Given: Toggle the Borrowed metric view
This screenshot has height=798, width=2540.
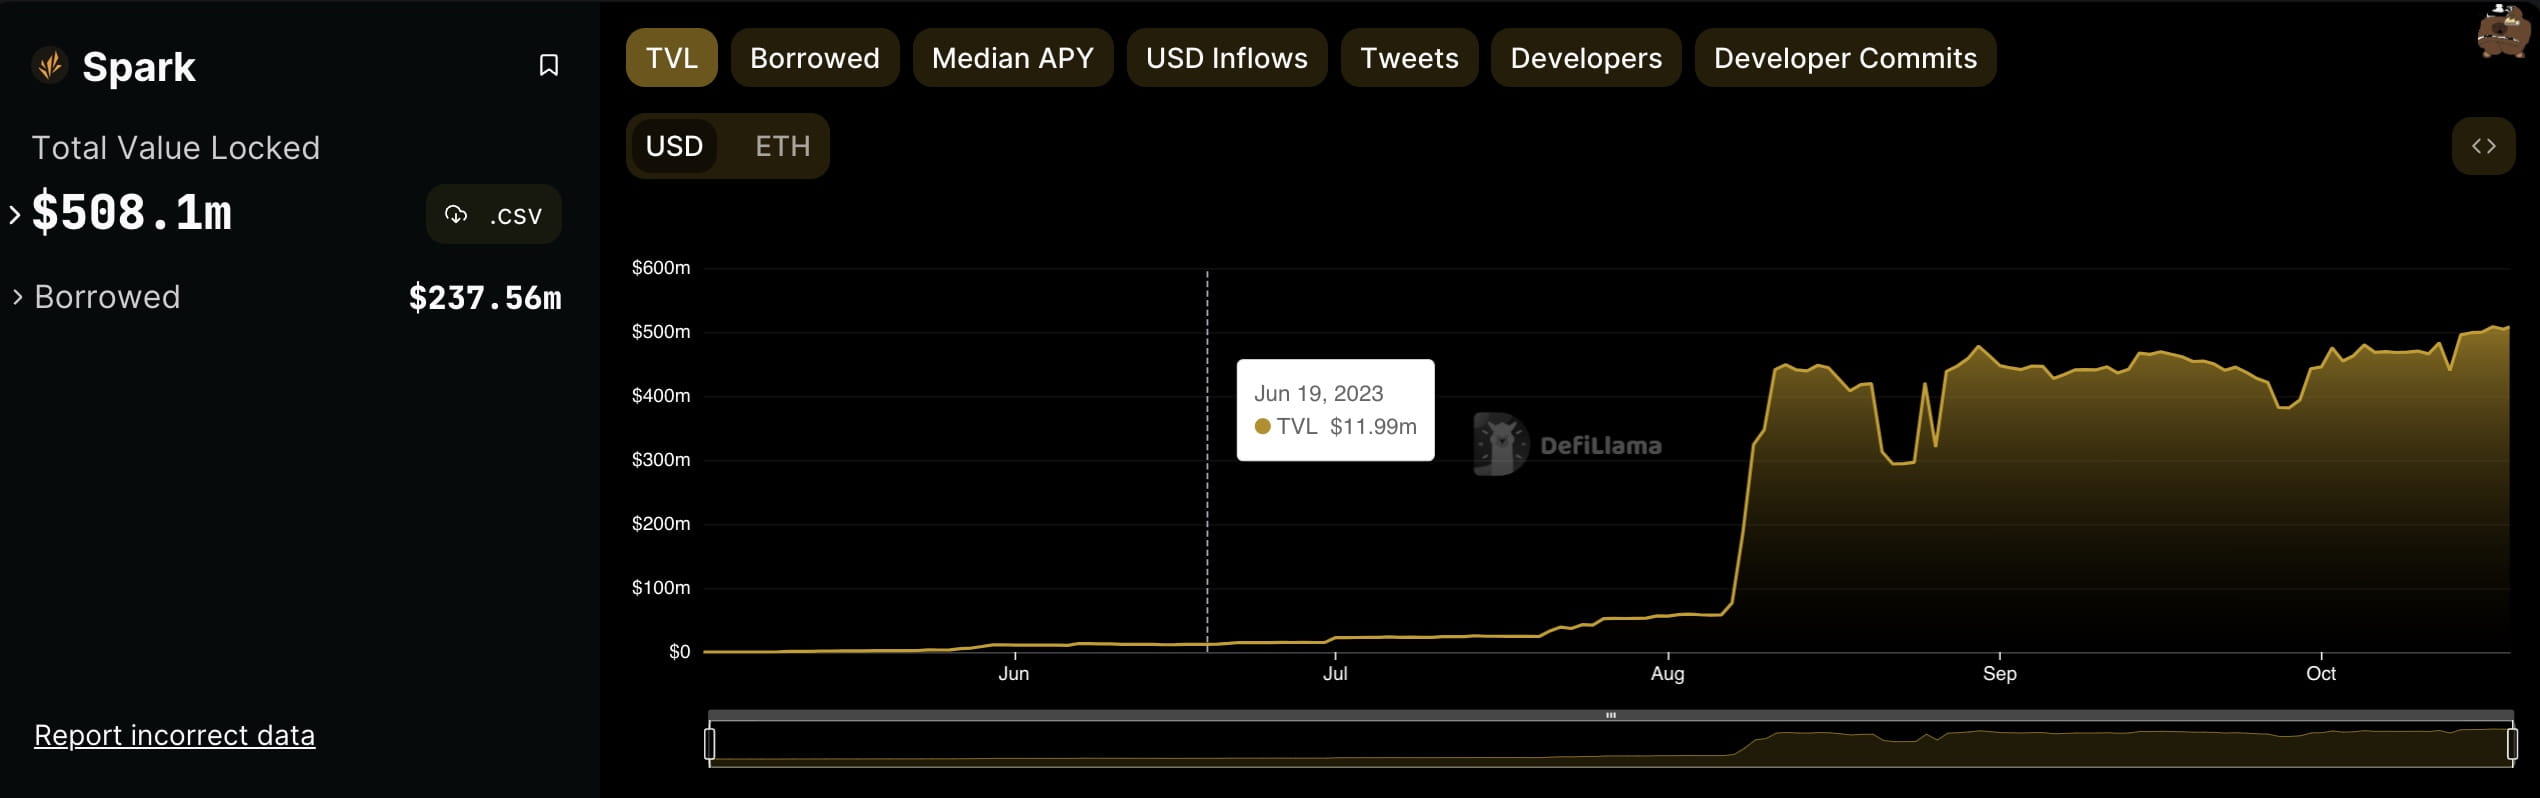Looking at the screenshot, I should pyautogui.click(x=814, y=57).
